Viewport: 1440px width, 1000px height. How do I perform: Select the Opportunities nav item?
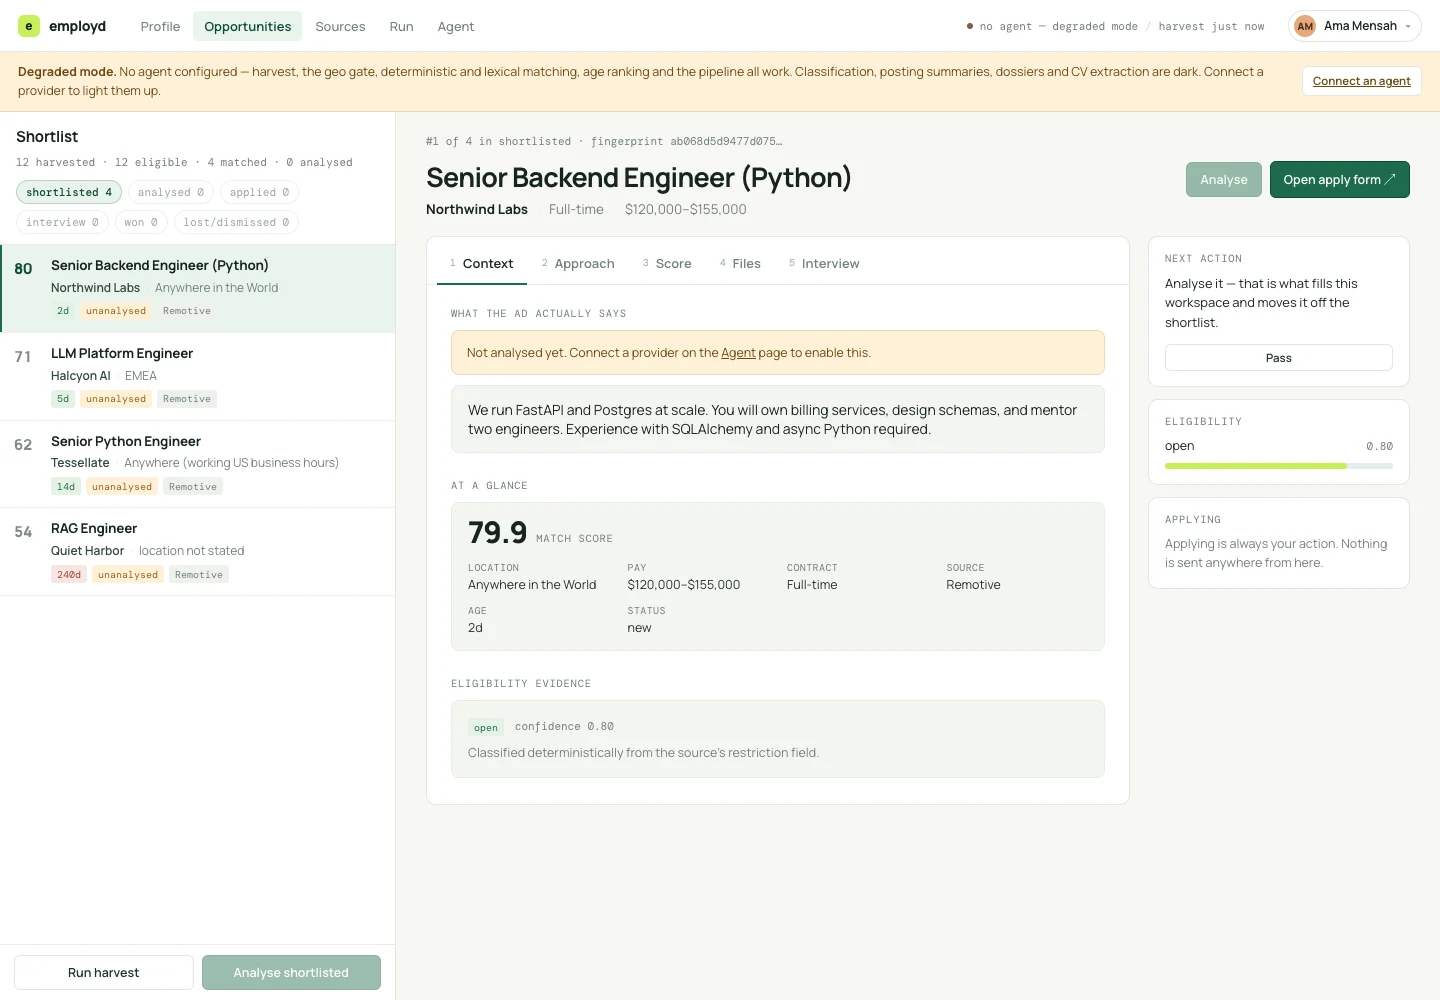point(248,26)
